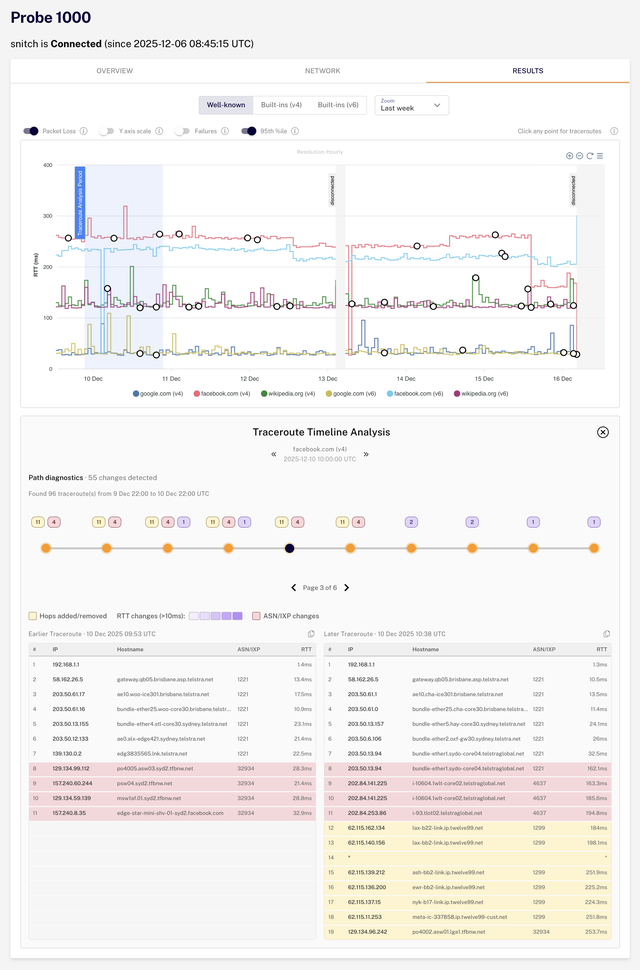This screenshot has width=640, height=970.
Task: Disable the Packet Loss toggle
Action: 33,132
